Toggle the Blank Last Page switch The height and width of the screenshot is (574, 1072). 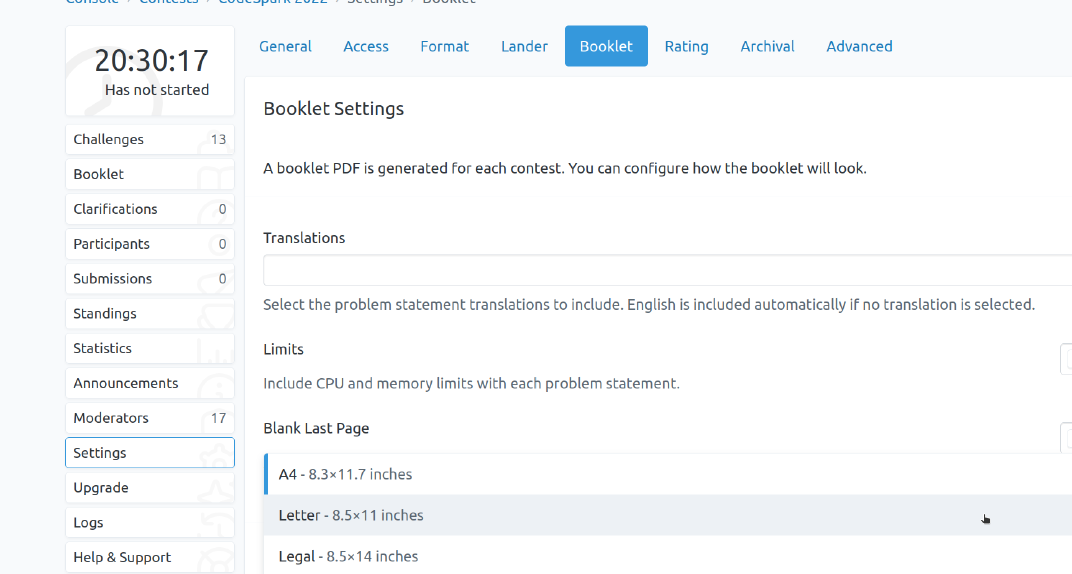1066,437
